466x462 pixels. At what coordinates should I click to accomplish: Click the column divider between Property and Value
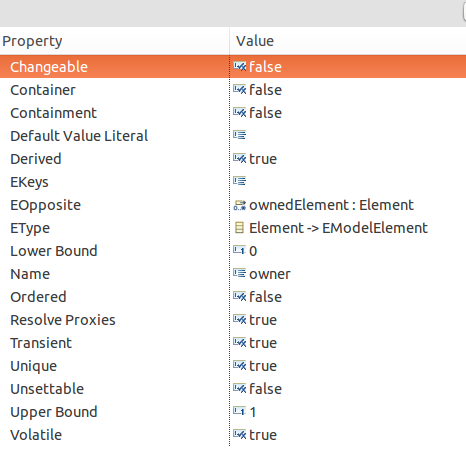[230, 41]
